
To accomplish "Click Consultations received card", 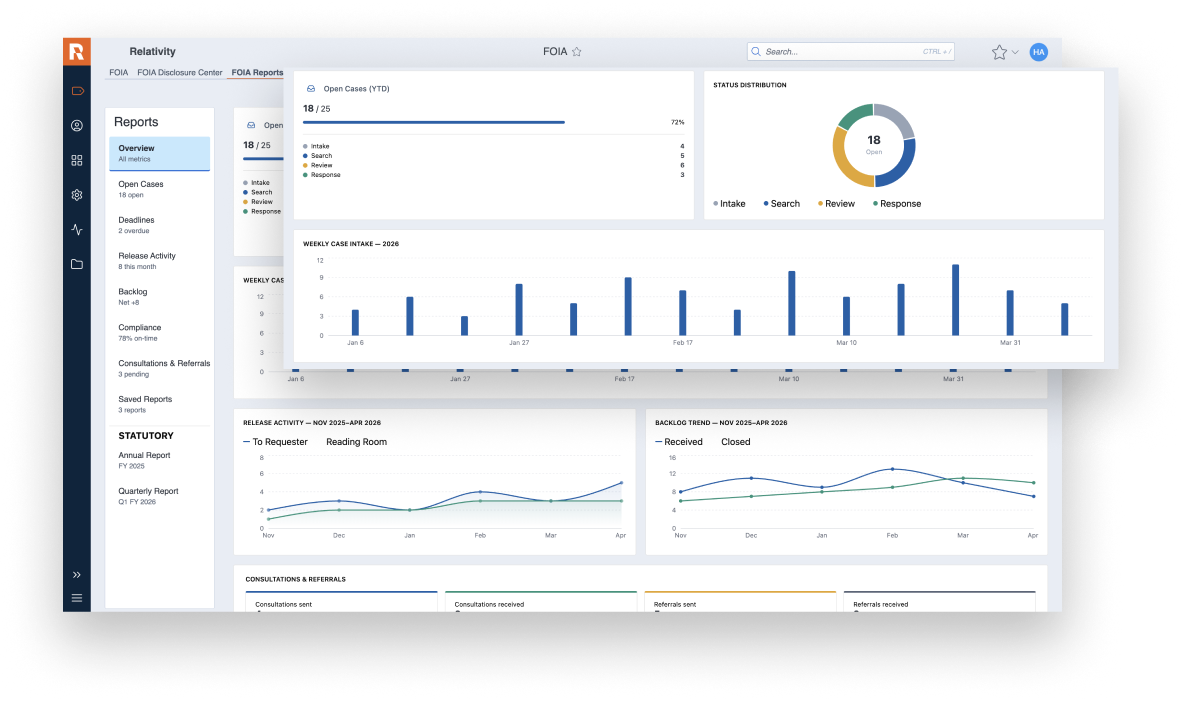I will coord(540,602).
